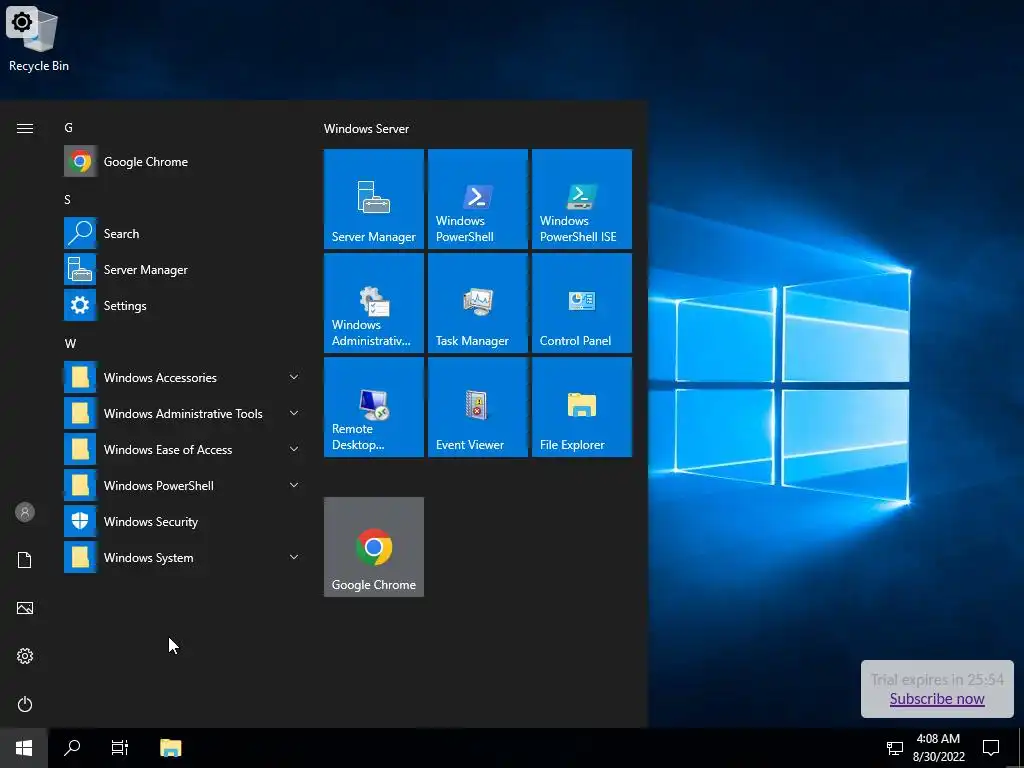Launch the Google Chrome tile
The width and height of the screenshot is (1024, 768).
[374, 547]
